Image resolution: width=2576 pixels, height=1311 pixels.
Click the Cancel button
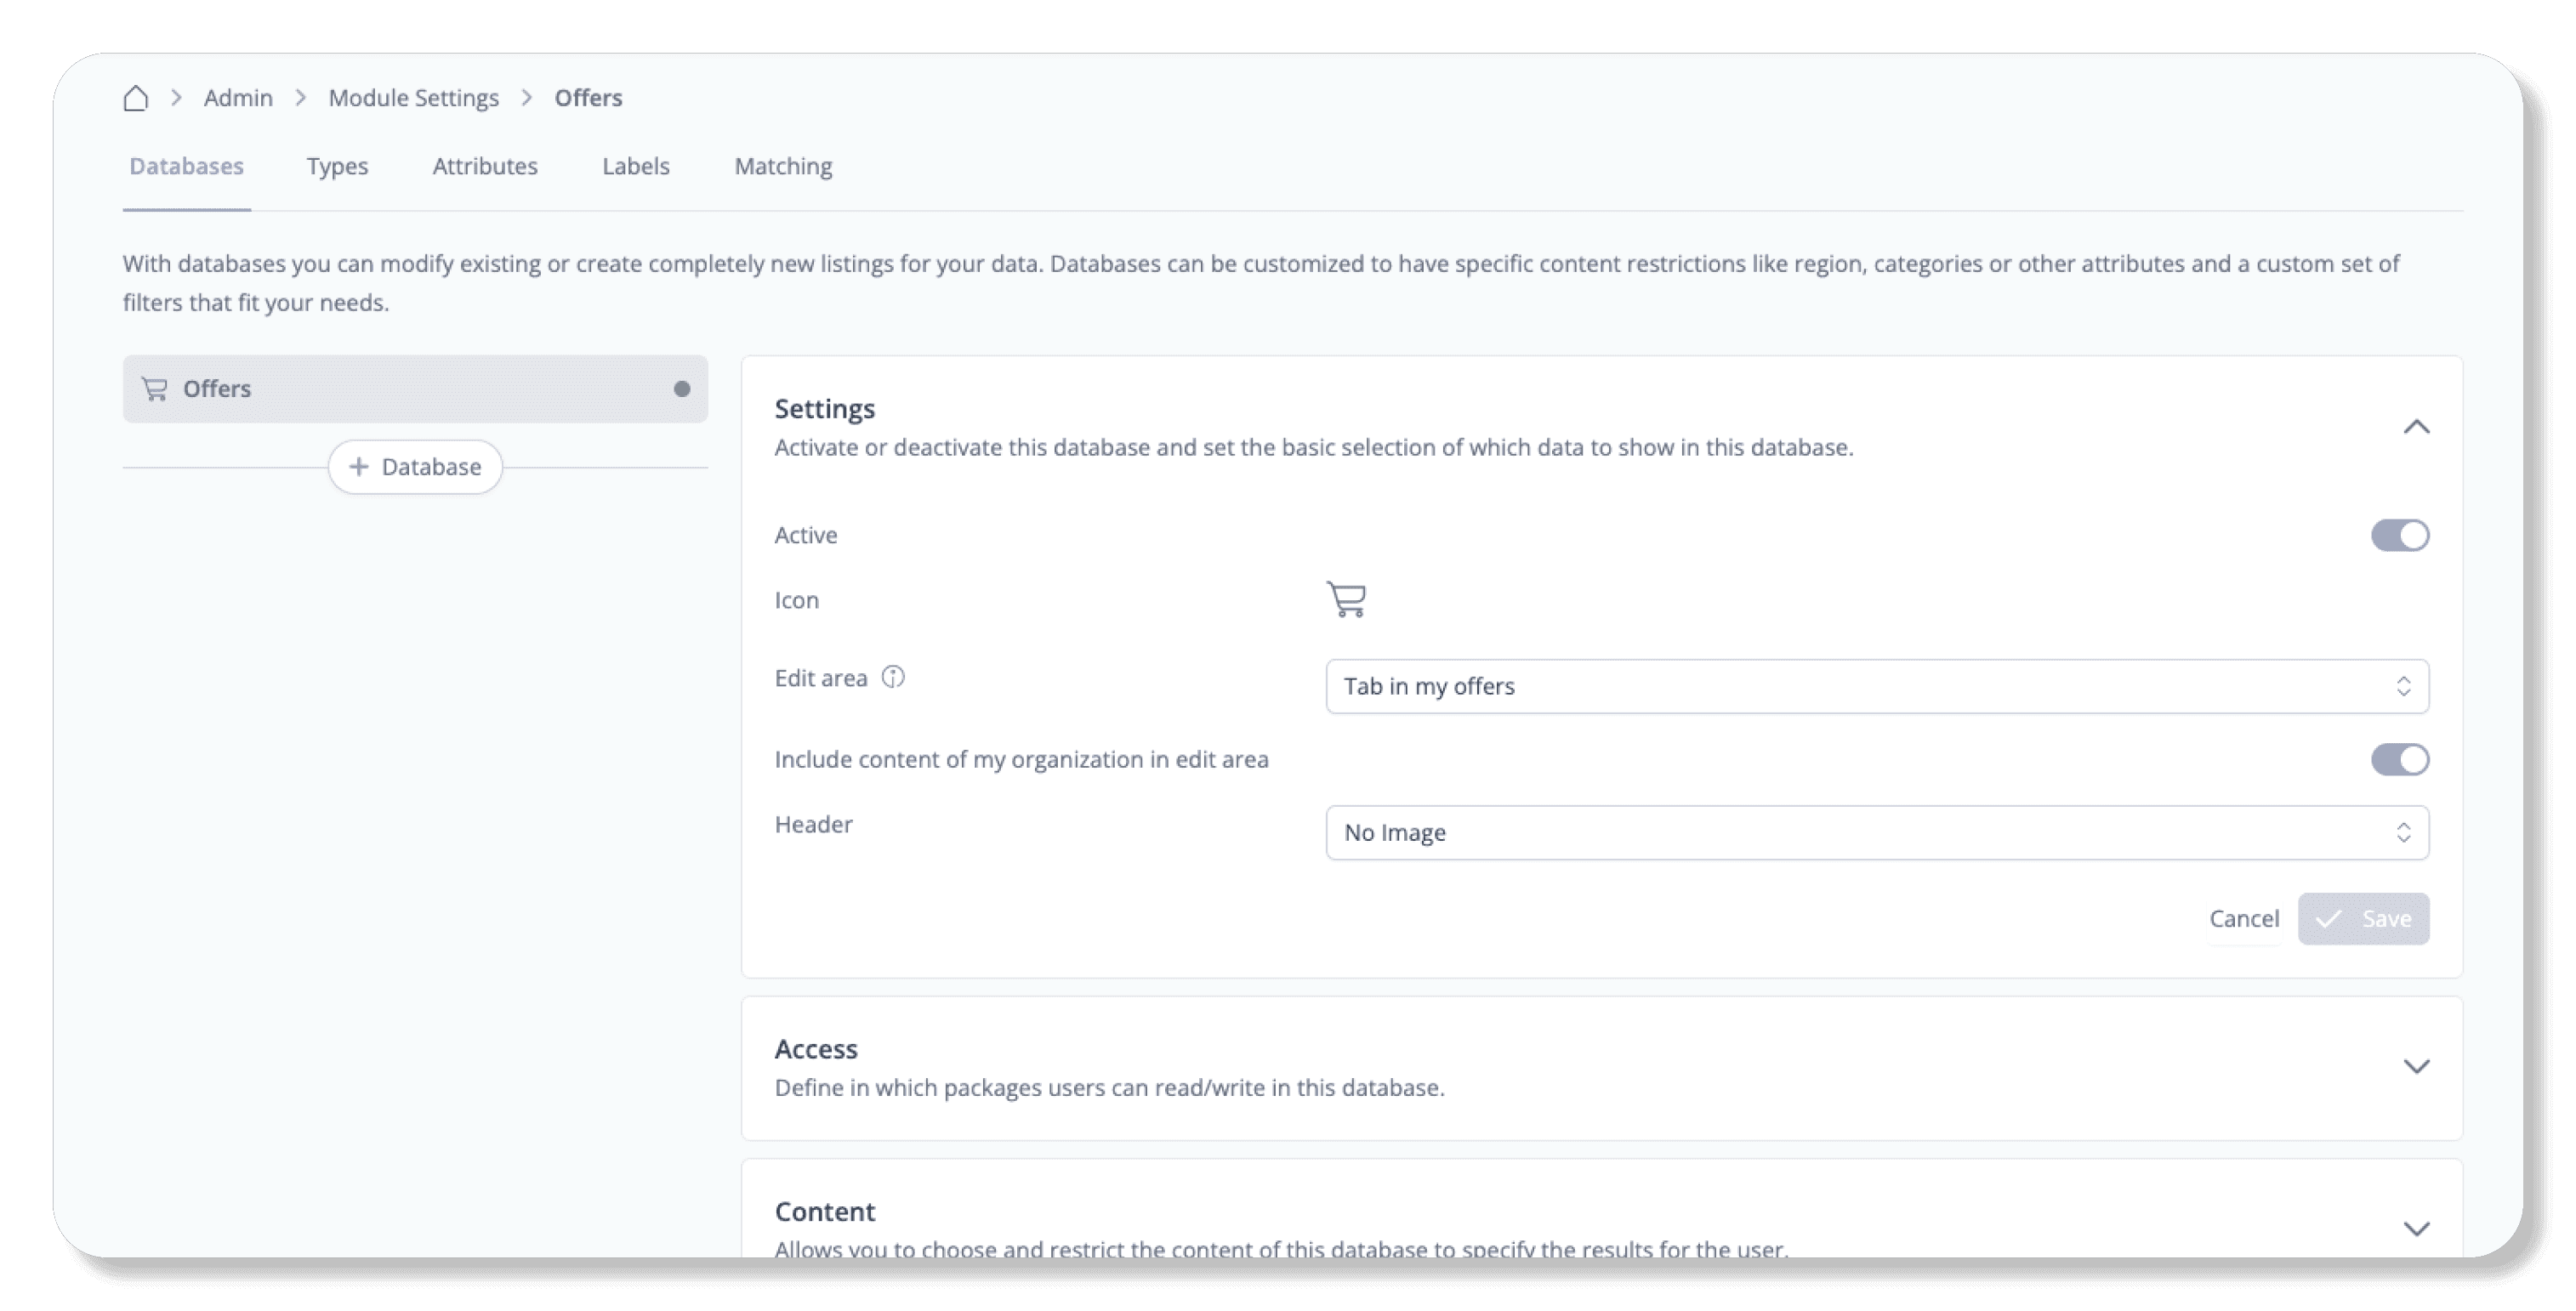click(x=2243, y=919)
